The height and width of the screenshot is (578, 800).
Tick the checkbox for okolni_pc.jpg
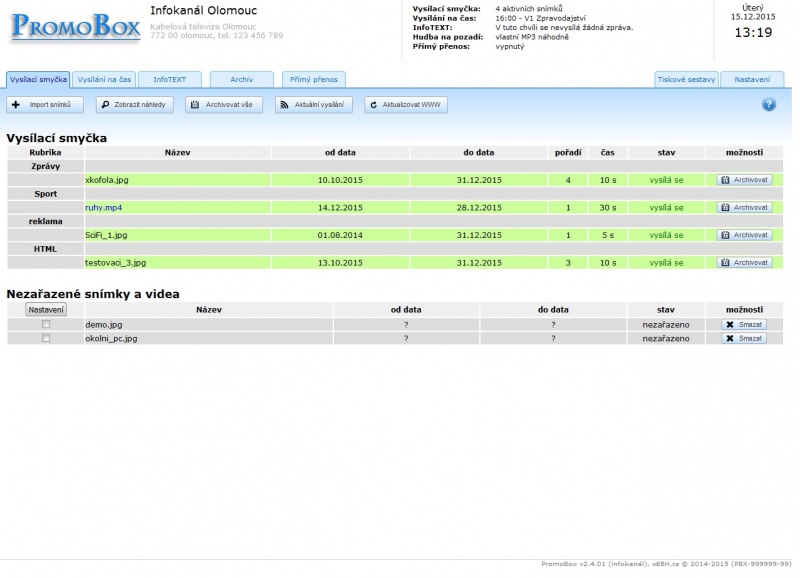pyautogui.click(x=46, y=338)
